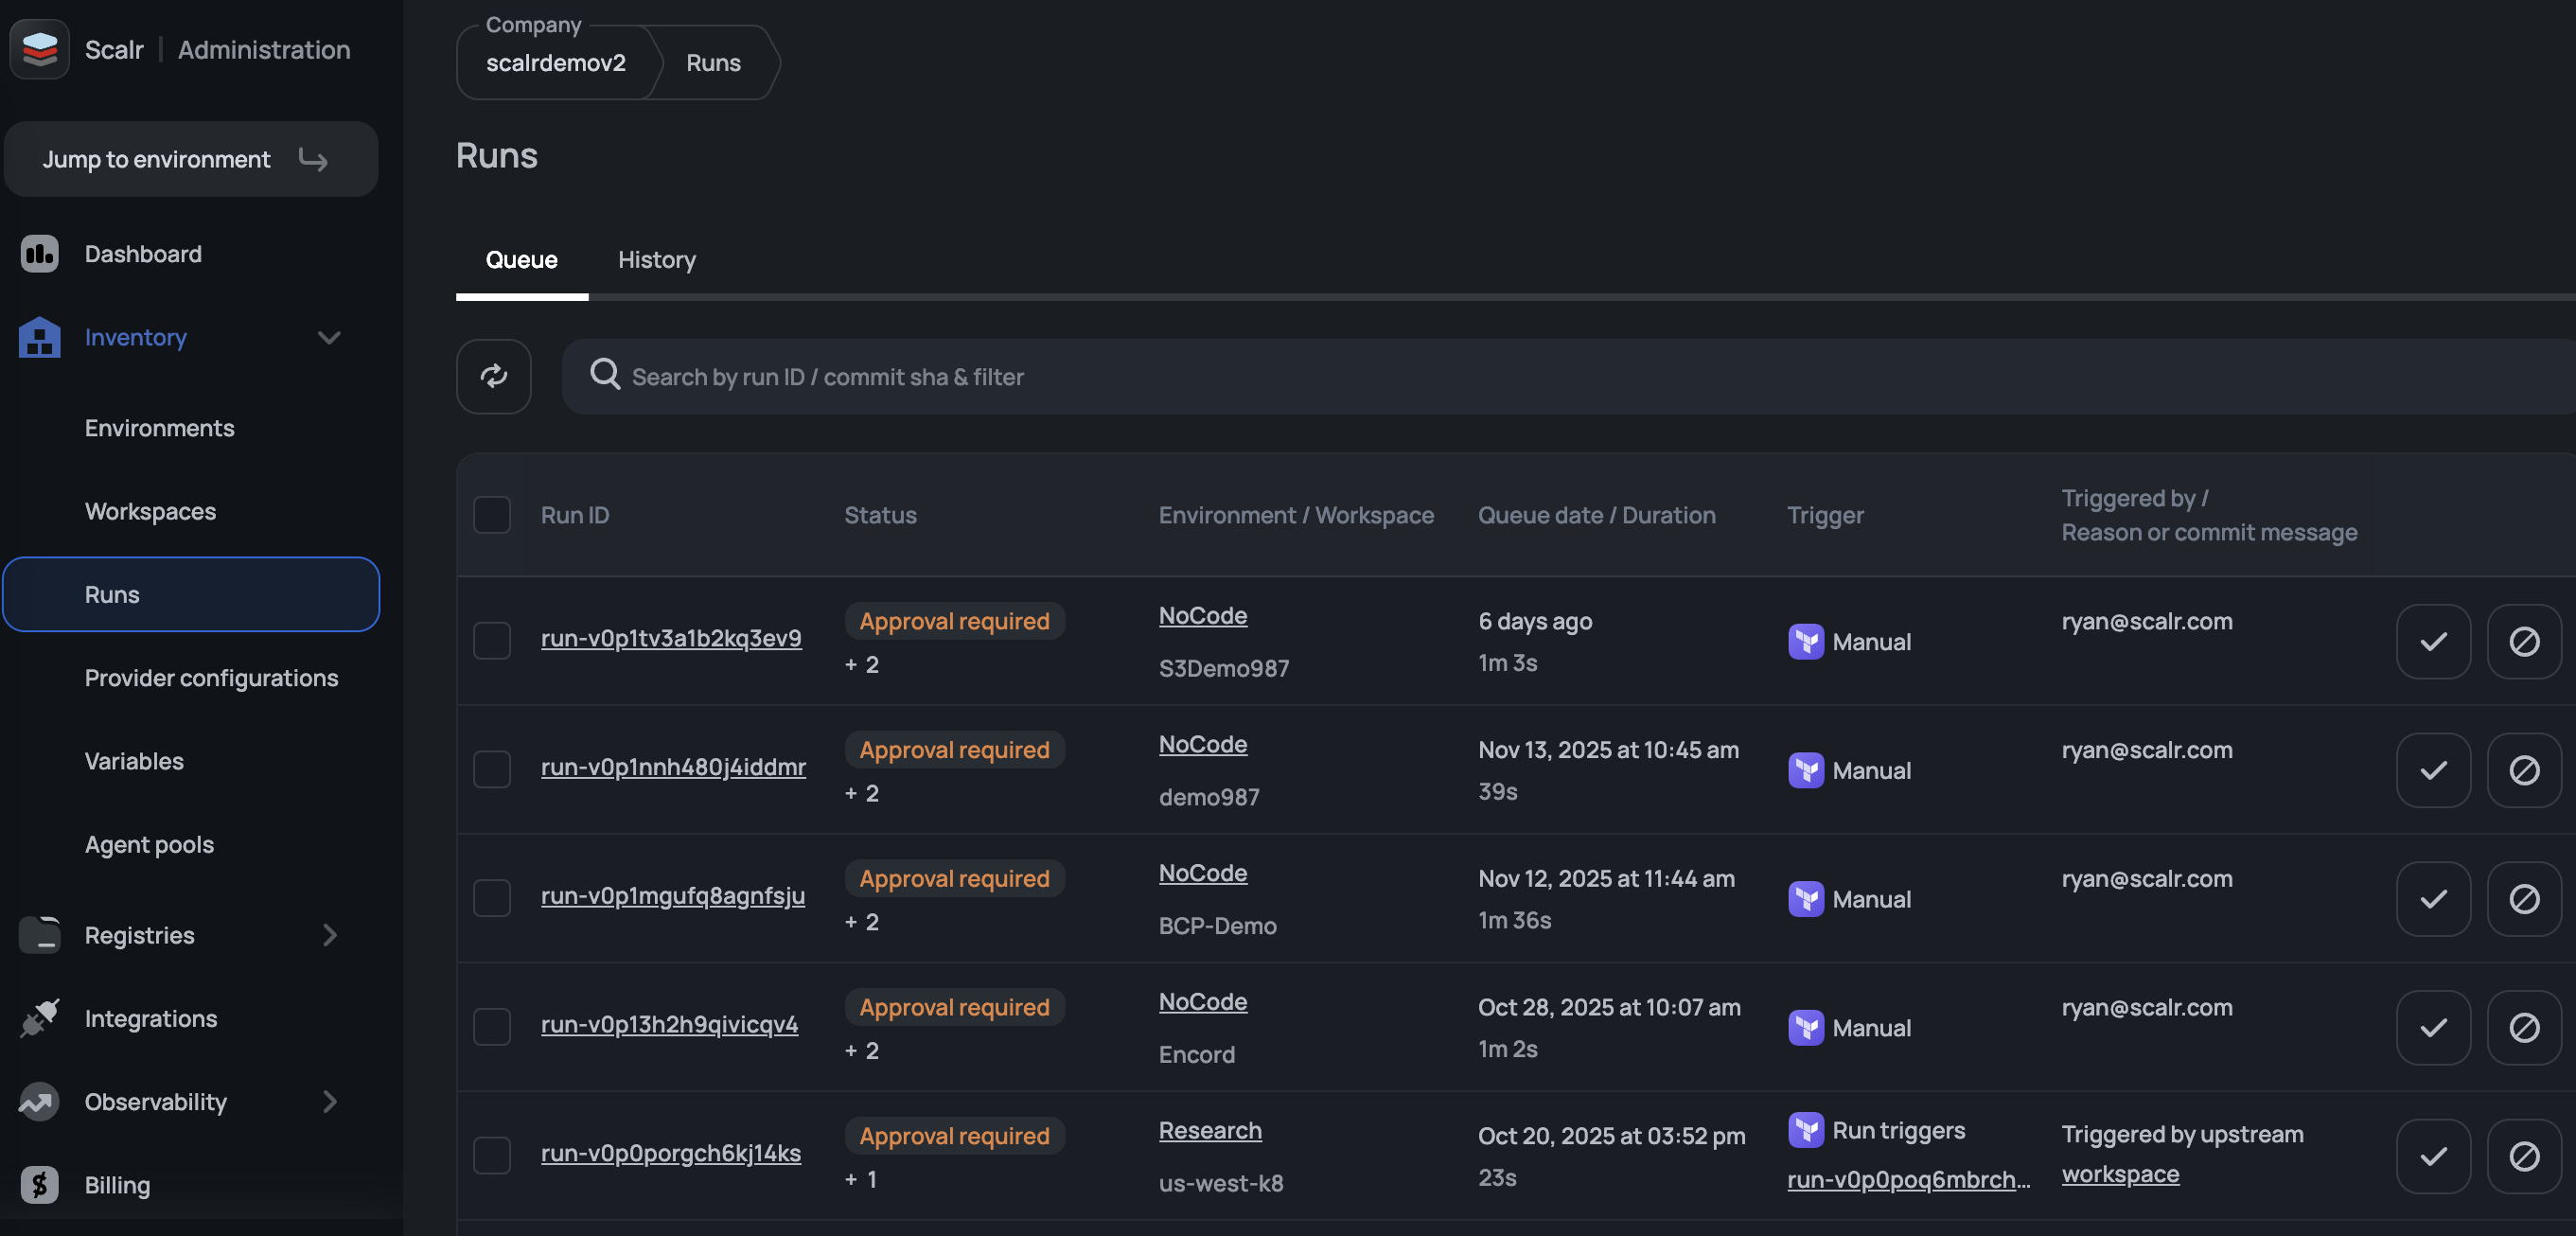The image size is (2576, 1236).
Task: Open the Research environment link
Action: (1209, 1130)
